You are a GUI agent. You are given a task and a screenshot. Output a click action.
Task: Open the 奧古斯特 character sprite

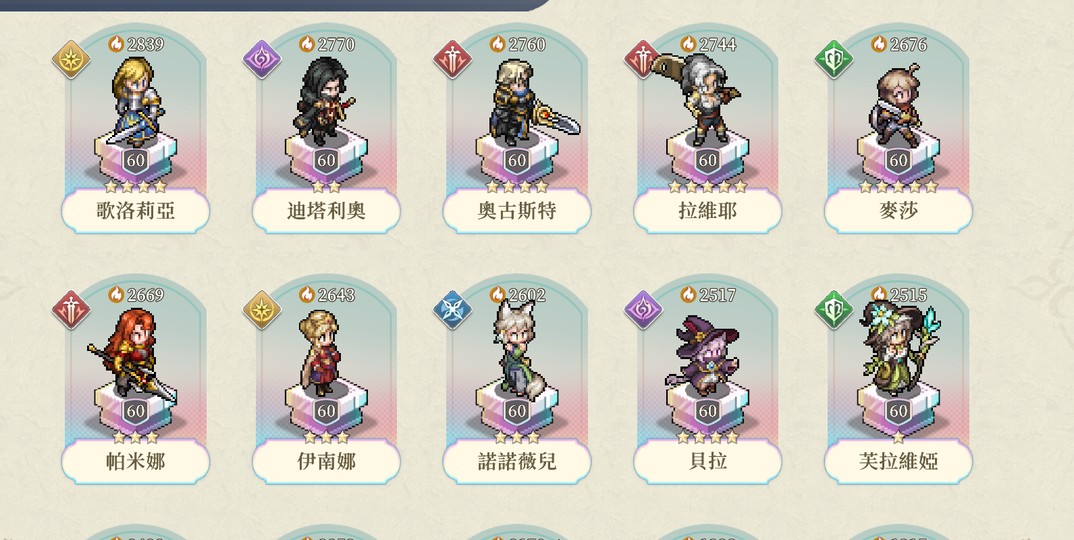pyautogui.click(x=529, y=103)
